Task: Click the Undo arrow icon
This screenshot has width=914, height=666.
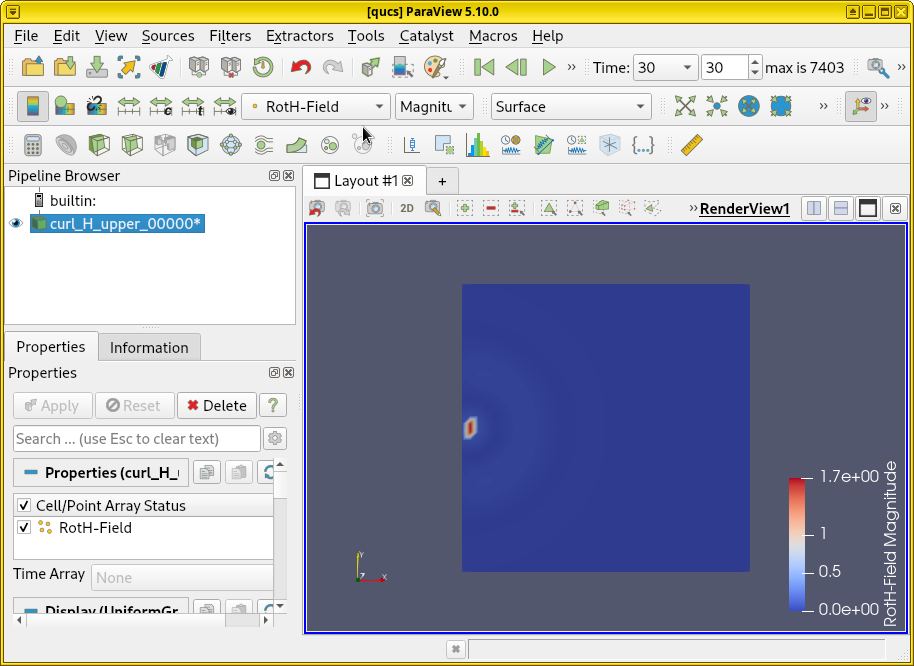Action: coord(300,68)
